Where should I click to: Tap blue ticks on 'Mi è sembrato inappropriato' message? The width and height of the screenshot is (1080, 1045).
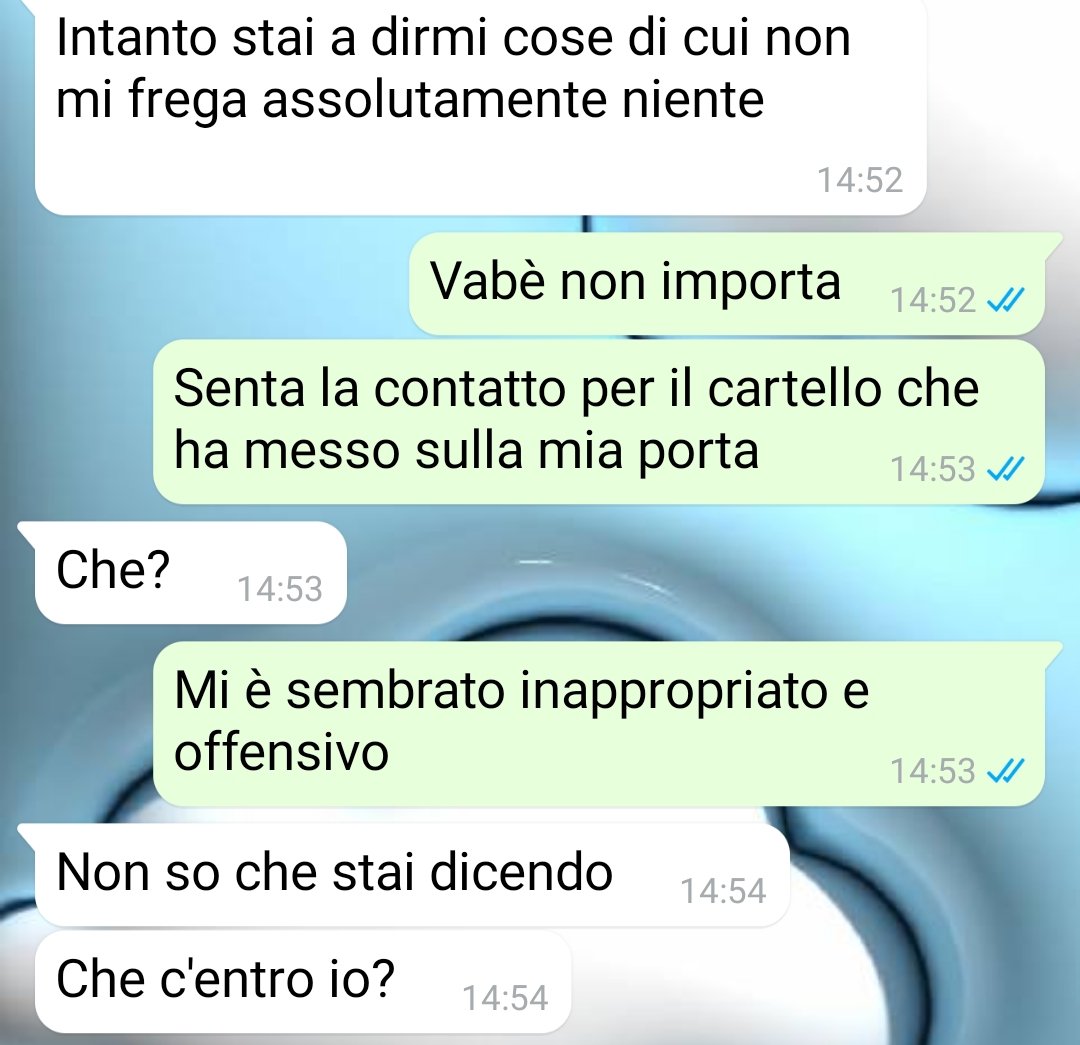coord(1006,770)
